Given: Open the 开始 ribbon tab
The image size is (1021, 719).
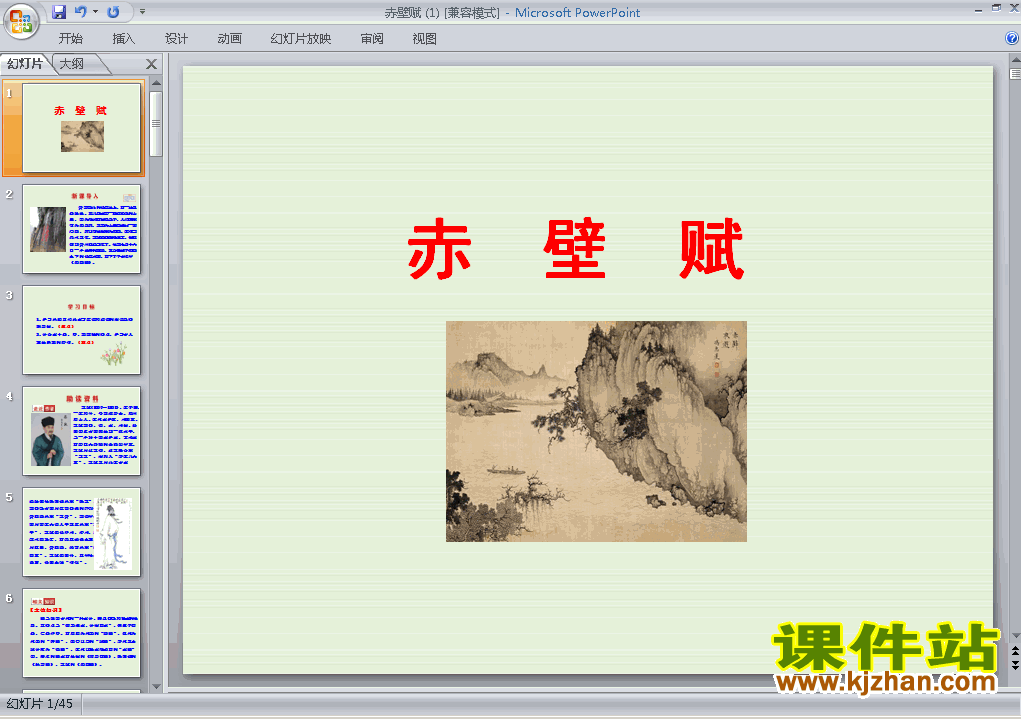Looking at the screenshot, I should click(x=70, y=38).
